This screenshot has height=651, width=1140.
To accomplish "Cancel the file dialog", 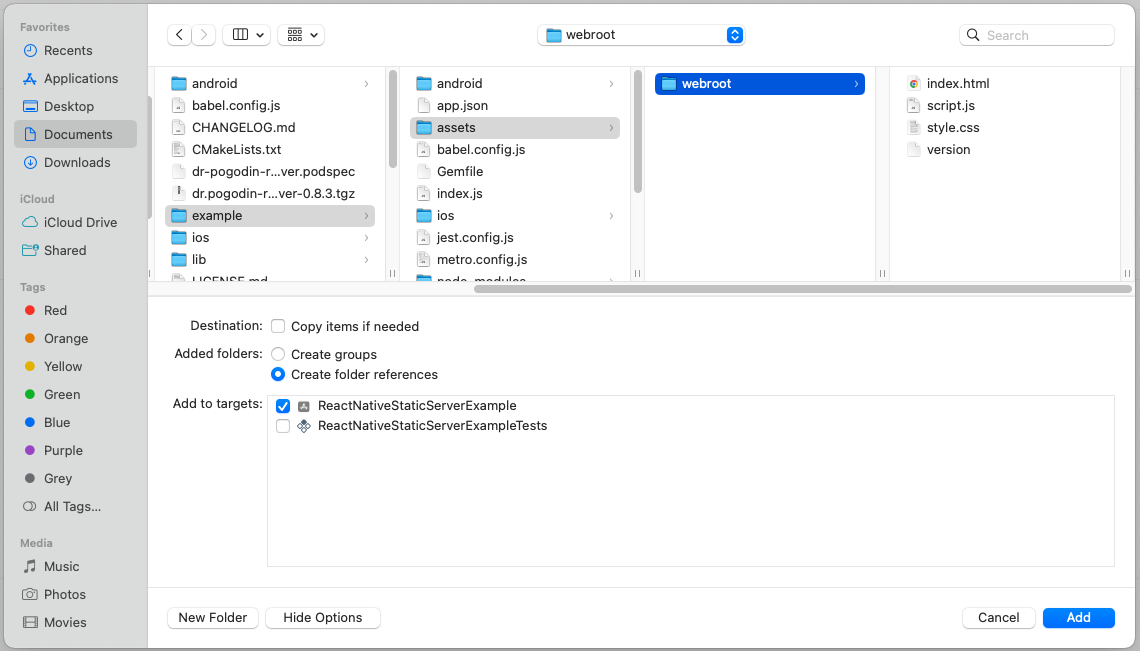I will (998, 618).
